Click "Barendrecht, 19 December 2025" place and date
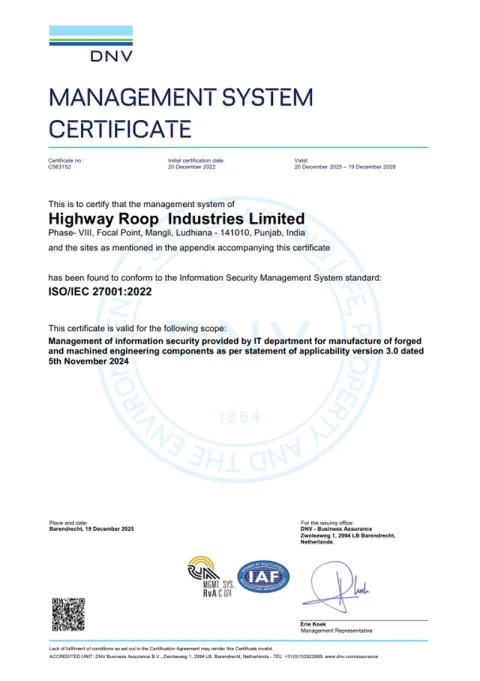The width and height of the screenshot is (480, 681). coord(92,529)
